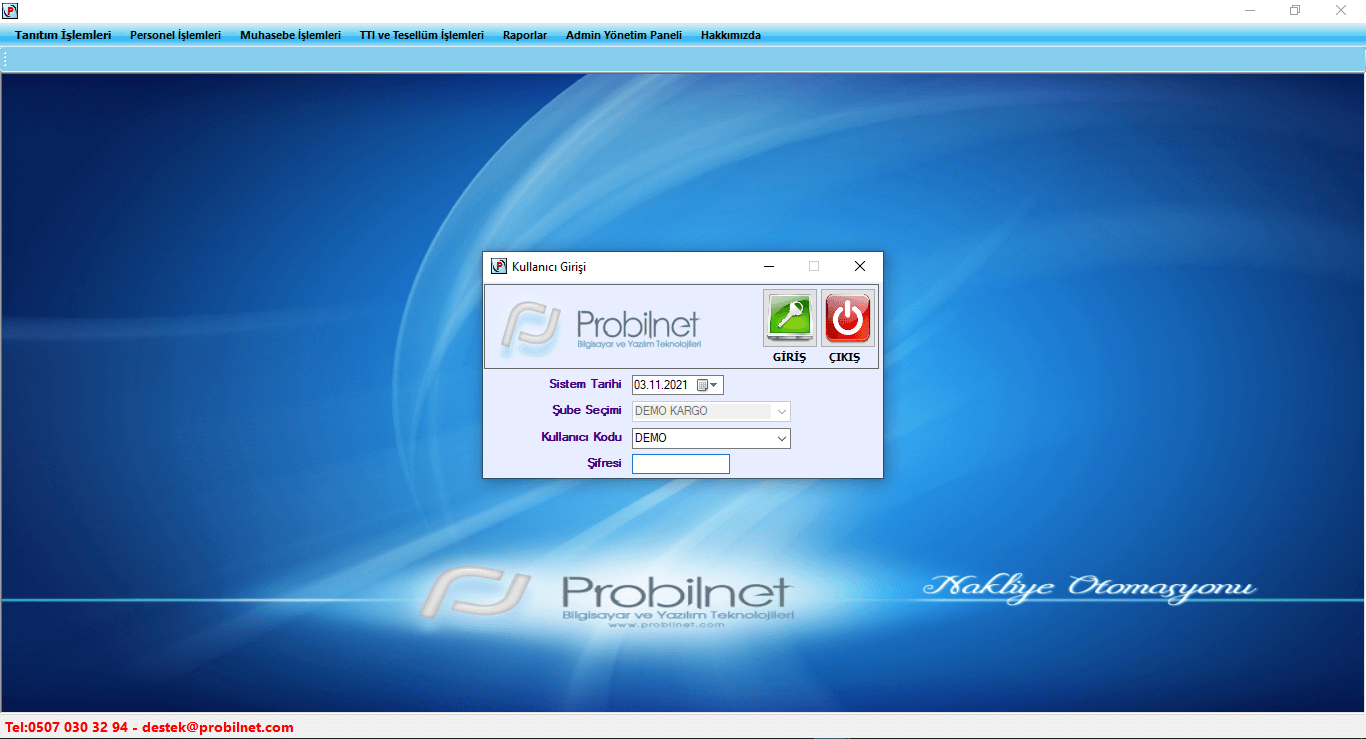Viewport: 1366px width, 739px height.
Task: Open the Tanıtım İşlemleri menu
Action: coord(63,35)
